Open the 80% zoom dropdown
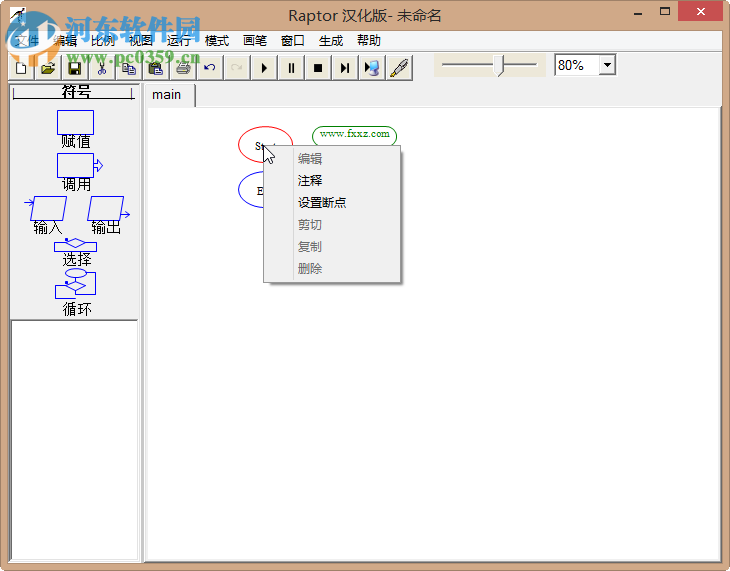This screenshot has width=730, height=571. (x=607, y=65)
